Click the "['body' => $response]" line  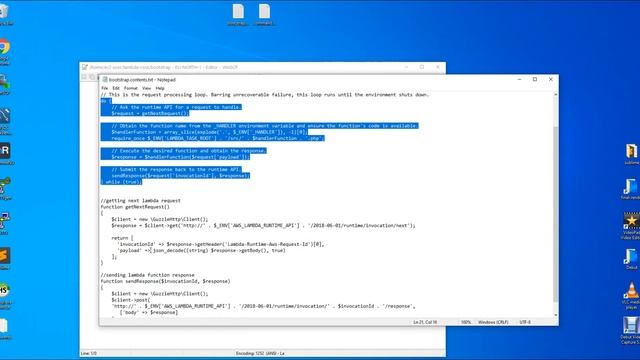click(149, 312)
